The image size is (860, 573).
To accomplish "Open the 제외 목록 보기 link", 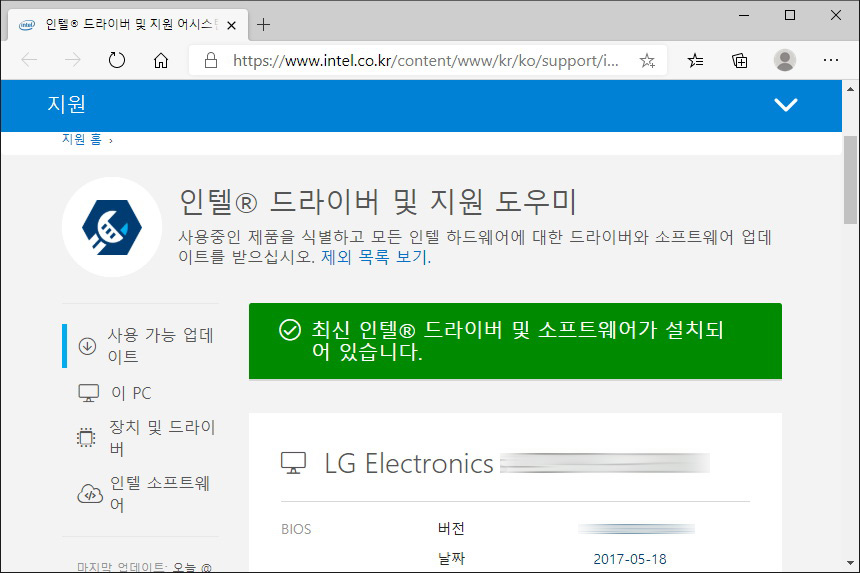I will (x=376, y=257).
